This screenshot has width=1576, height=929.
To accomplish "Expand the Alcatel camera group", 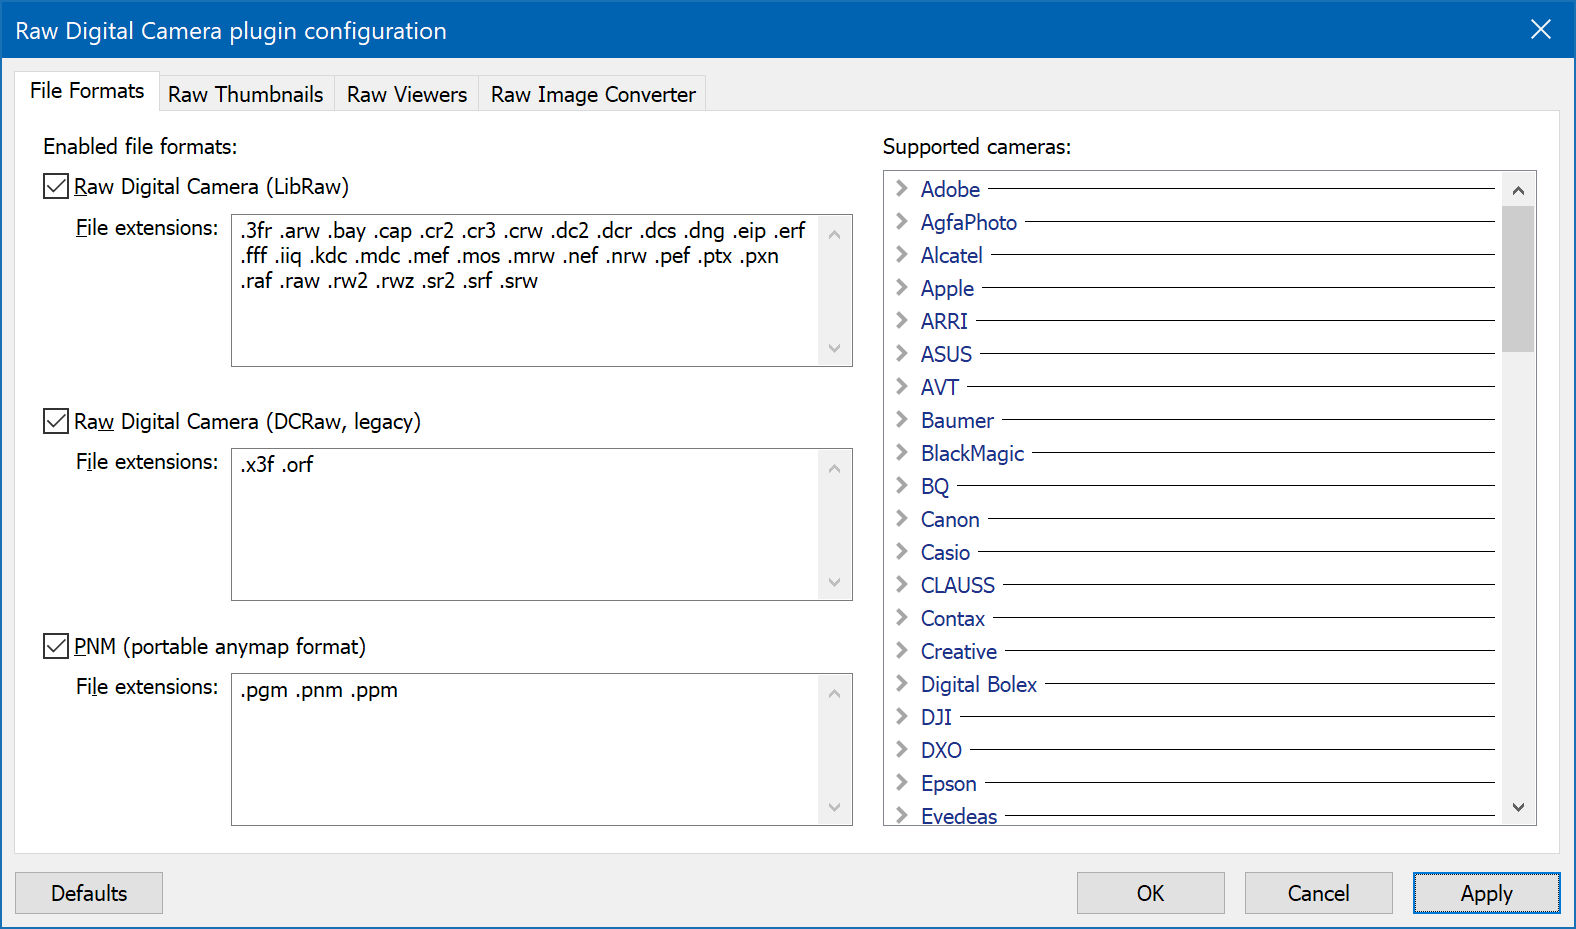I will tap(901, 254).
